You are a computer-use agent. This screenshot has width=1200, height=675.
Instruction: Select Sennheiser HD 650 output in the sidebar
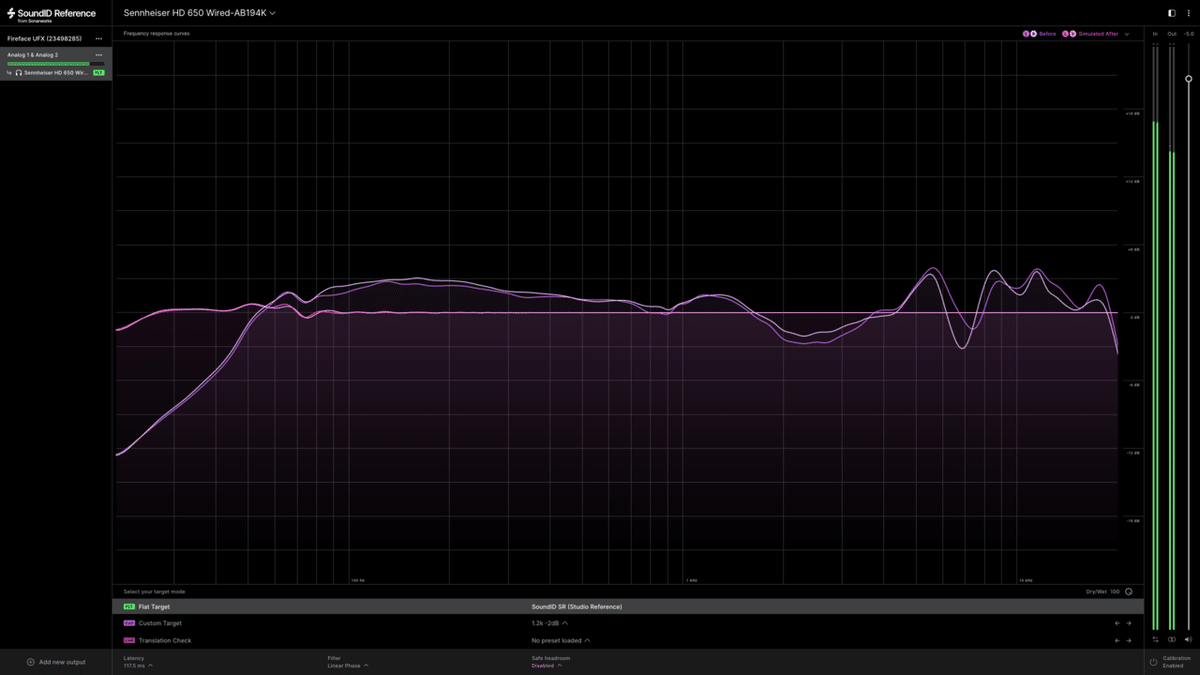pos(56,73)
